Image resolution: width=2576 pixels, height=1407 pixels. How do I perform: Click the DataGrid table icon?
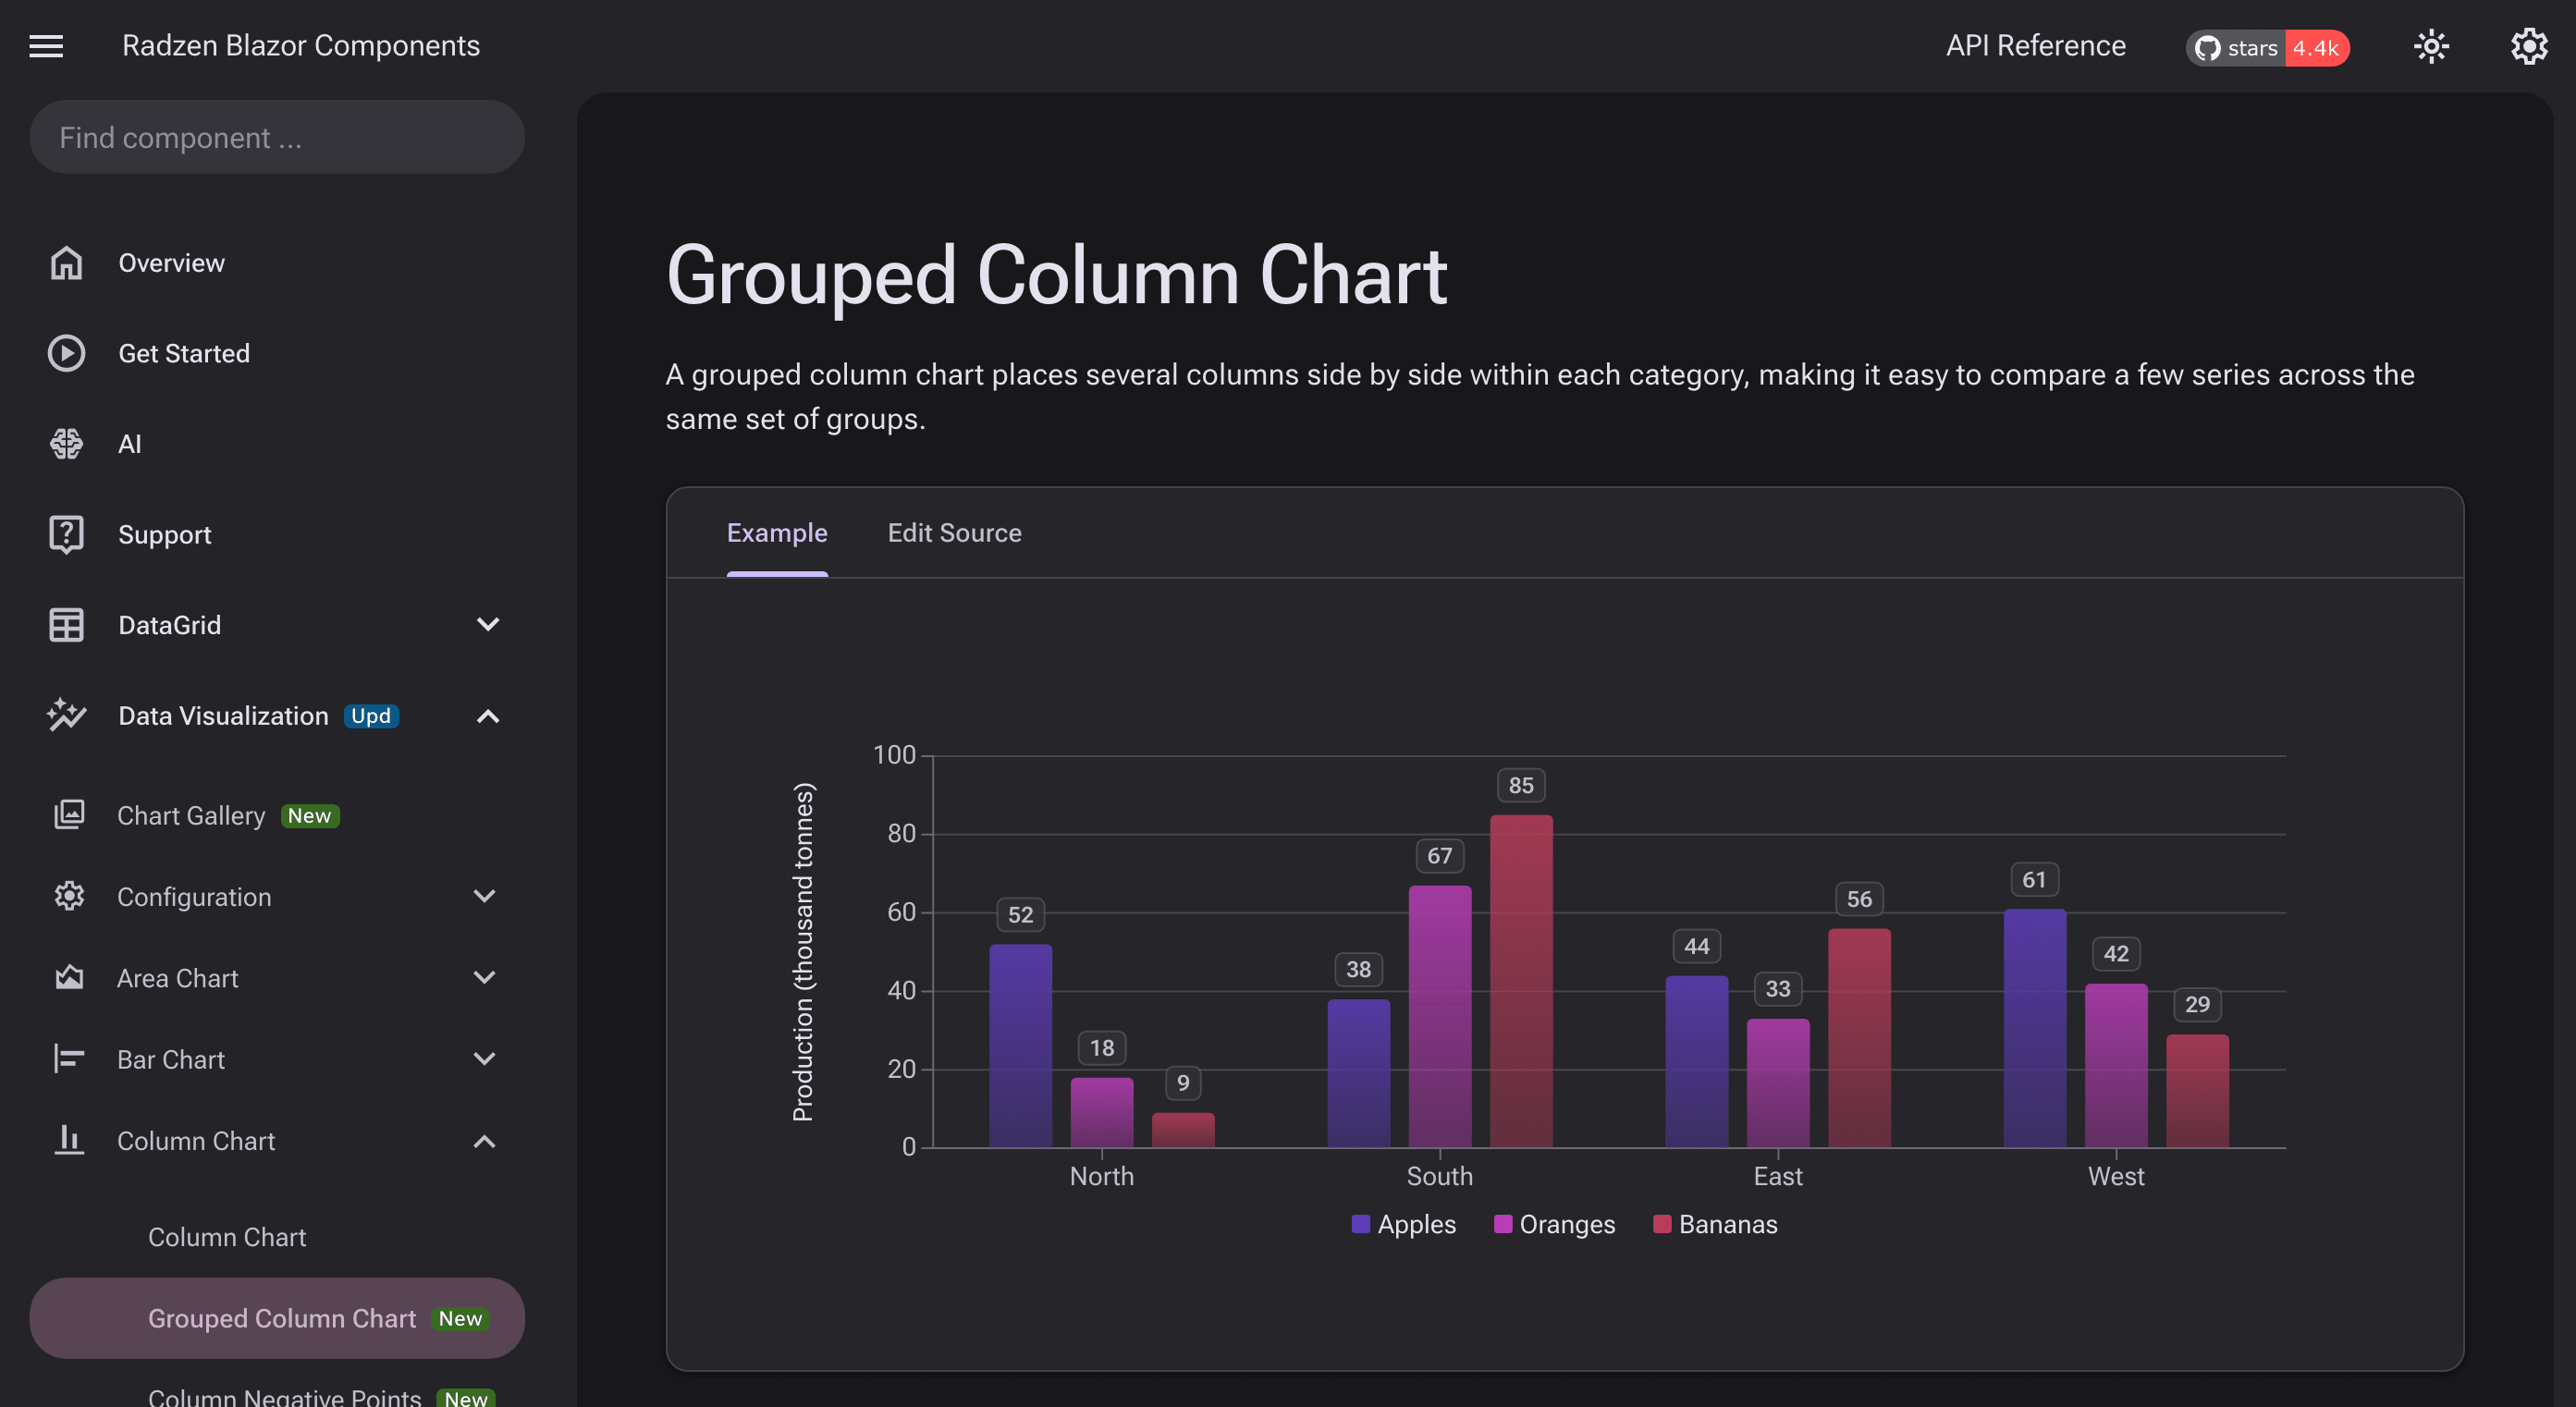click(x=67, y=625)
